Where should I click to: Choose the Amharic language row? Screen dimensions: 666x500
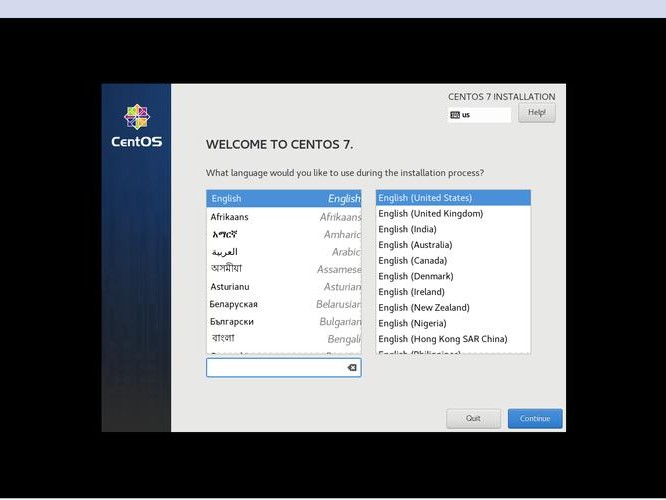coord(284,234)
